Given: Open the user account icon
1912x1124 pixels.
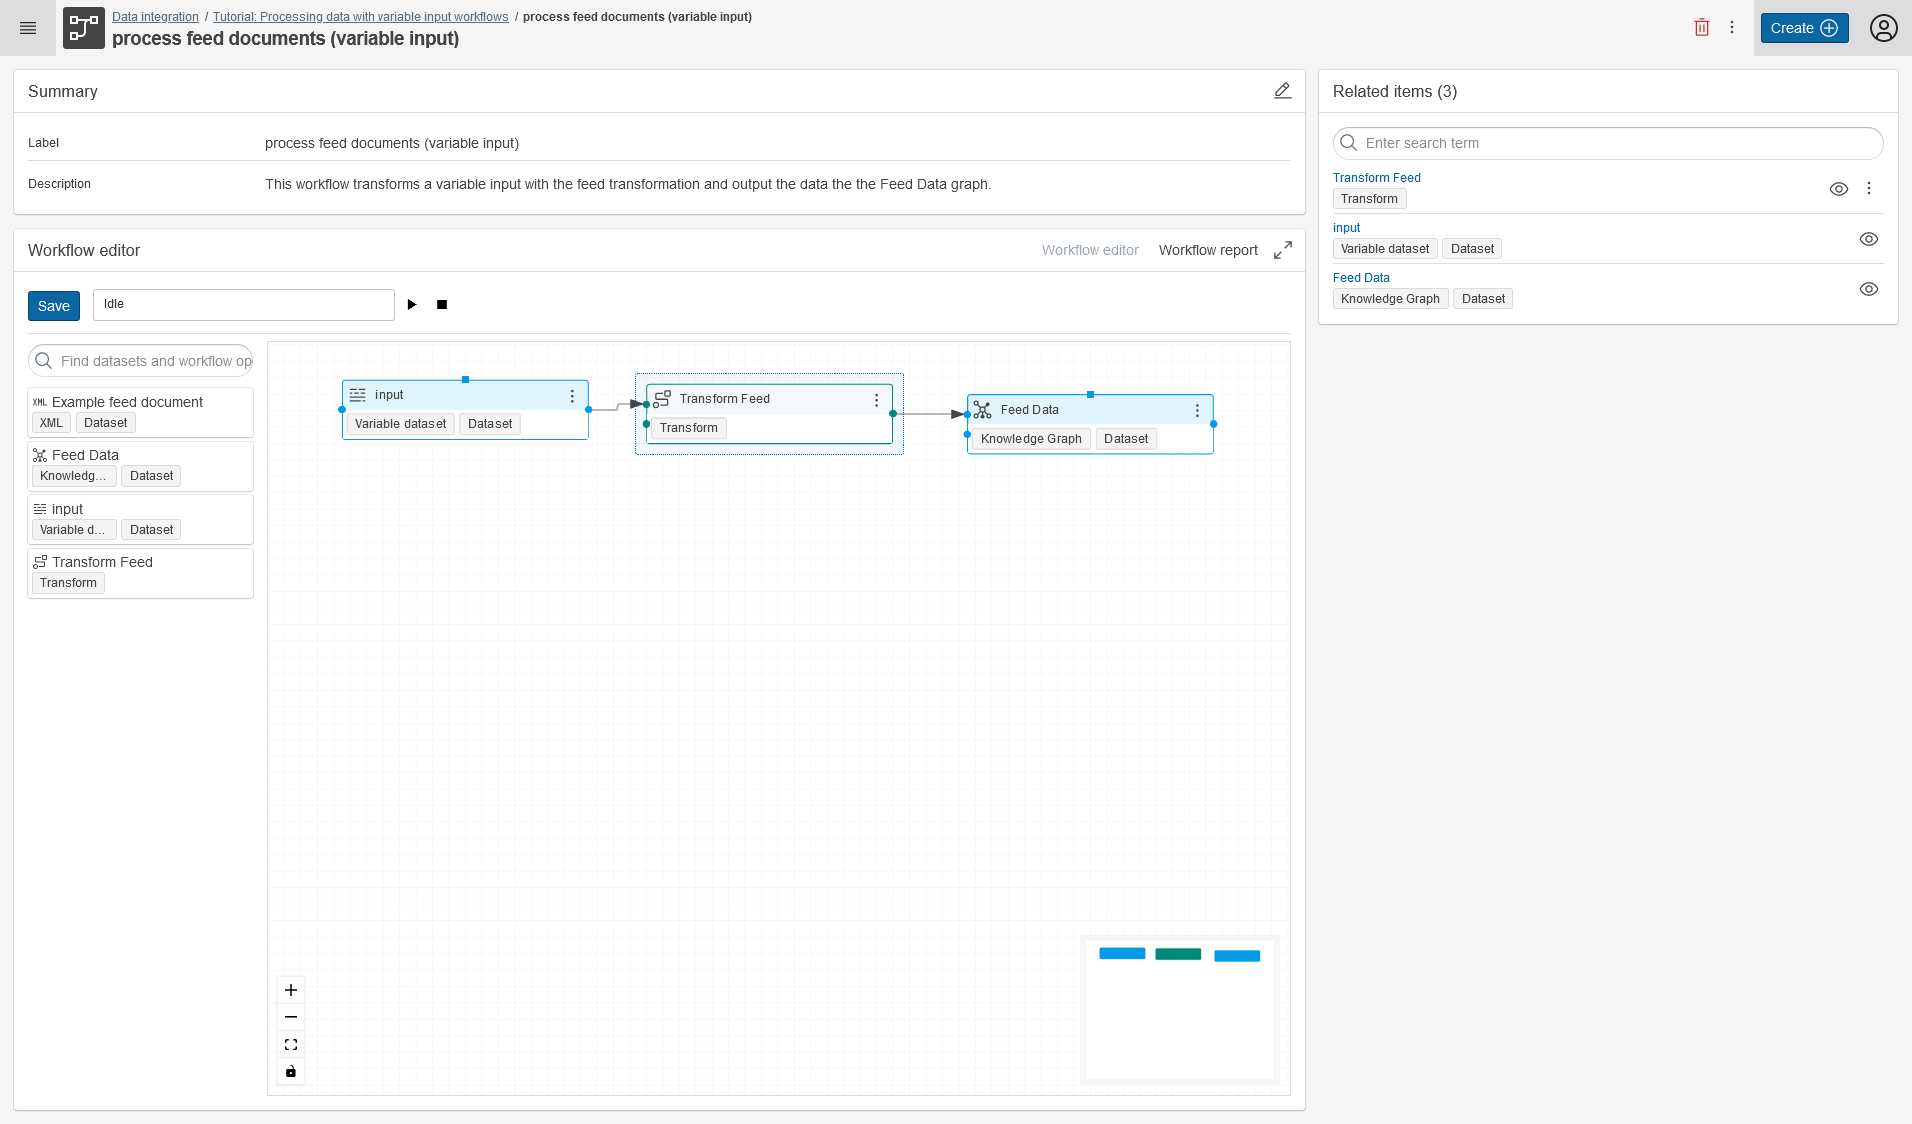Looking at the screenshot, I should point(1883,28).
